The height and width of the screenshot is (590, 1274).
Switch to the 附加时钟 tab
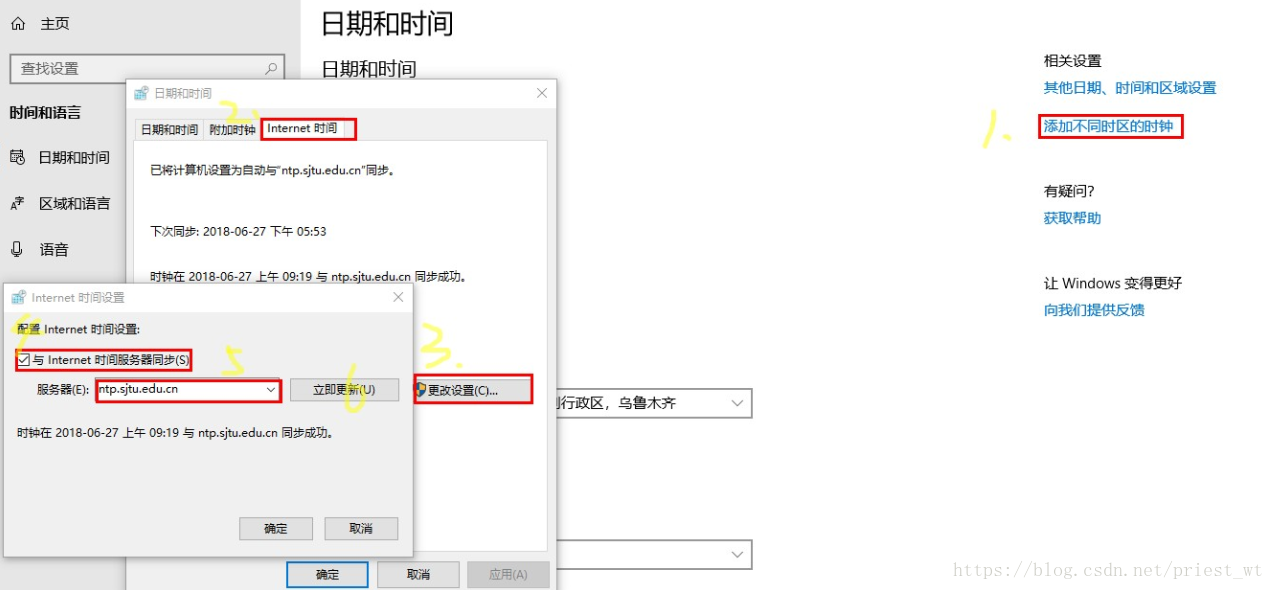[x=232, y=130]
